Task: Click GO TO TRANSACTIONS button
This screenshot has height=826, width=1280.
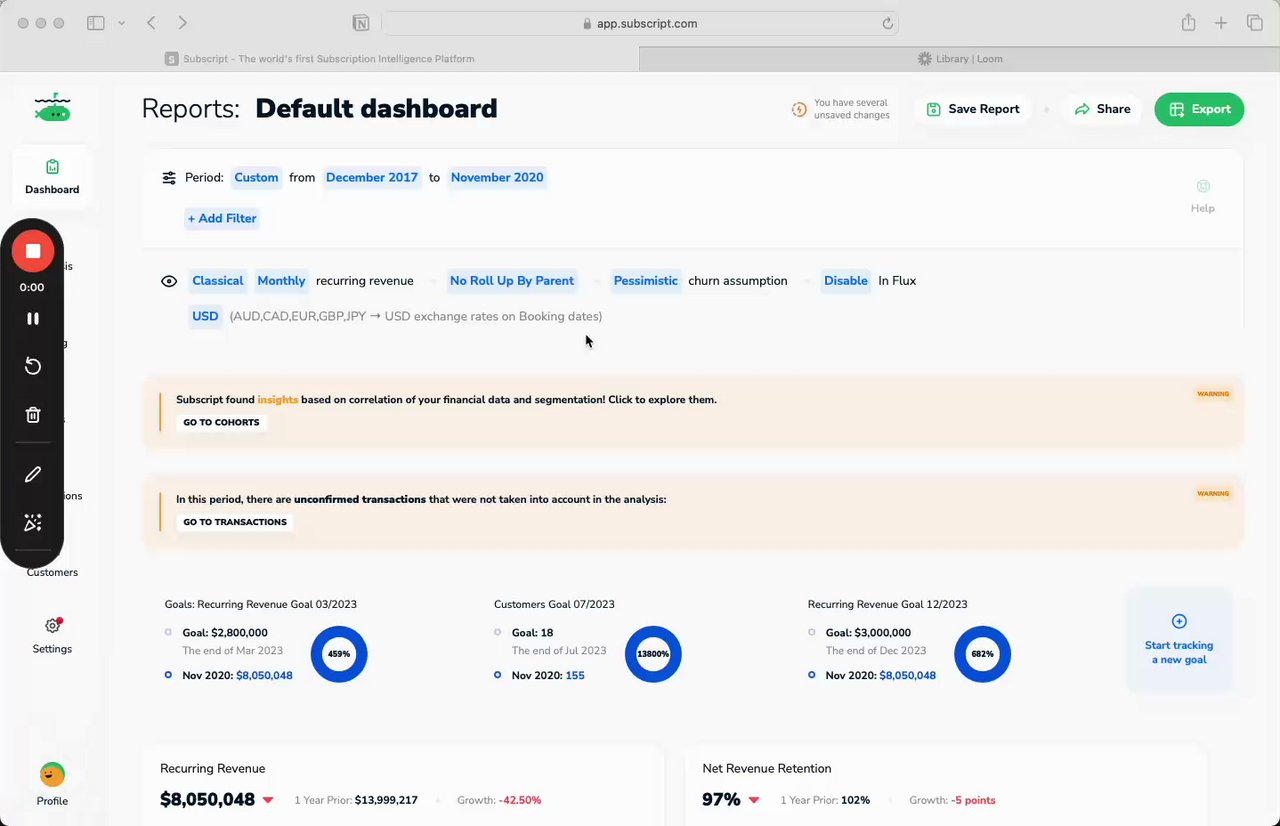Action: (x=235, y=522)
